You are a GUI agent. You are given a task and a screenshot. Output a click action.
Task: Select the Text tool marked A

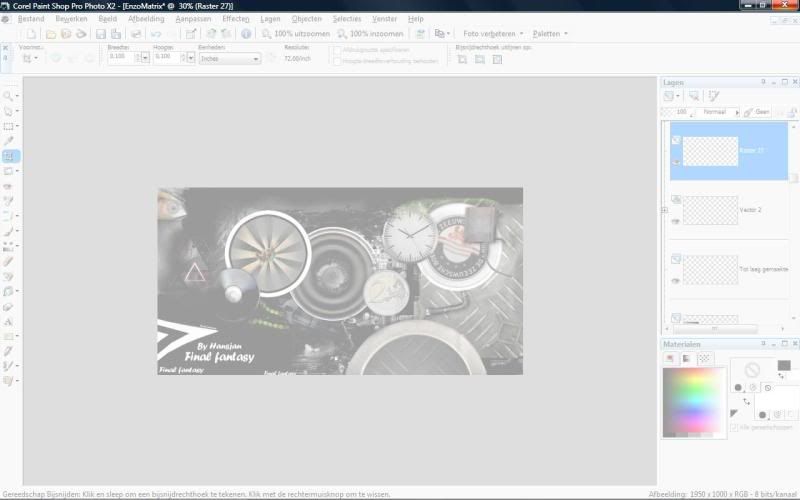[x=8, y=321]
